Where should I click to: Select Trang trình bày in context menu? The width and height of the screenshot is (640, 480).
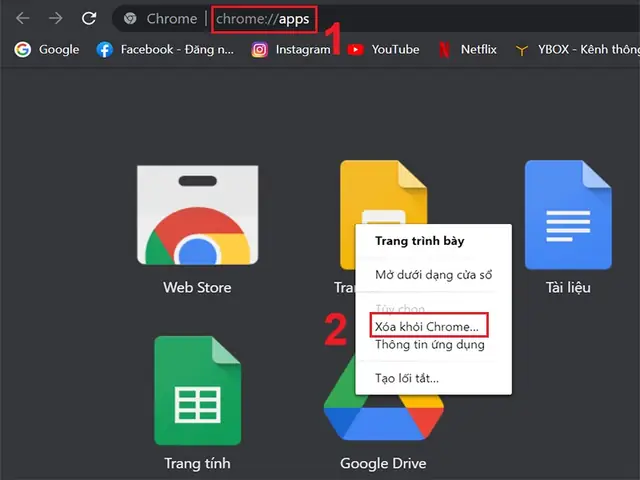[x=420, y=241]
